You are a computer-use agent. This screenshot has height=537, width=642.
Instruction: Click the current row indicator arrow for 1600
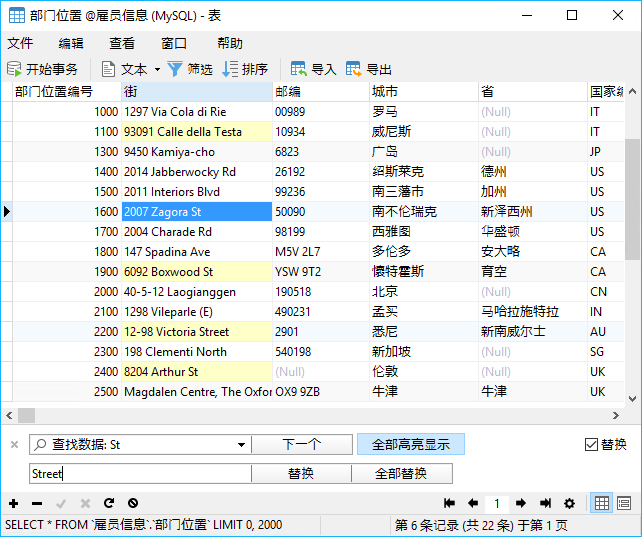pyautogui.click(x=7, y=212)
